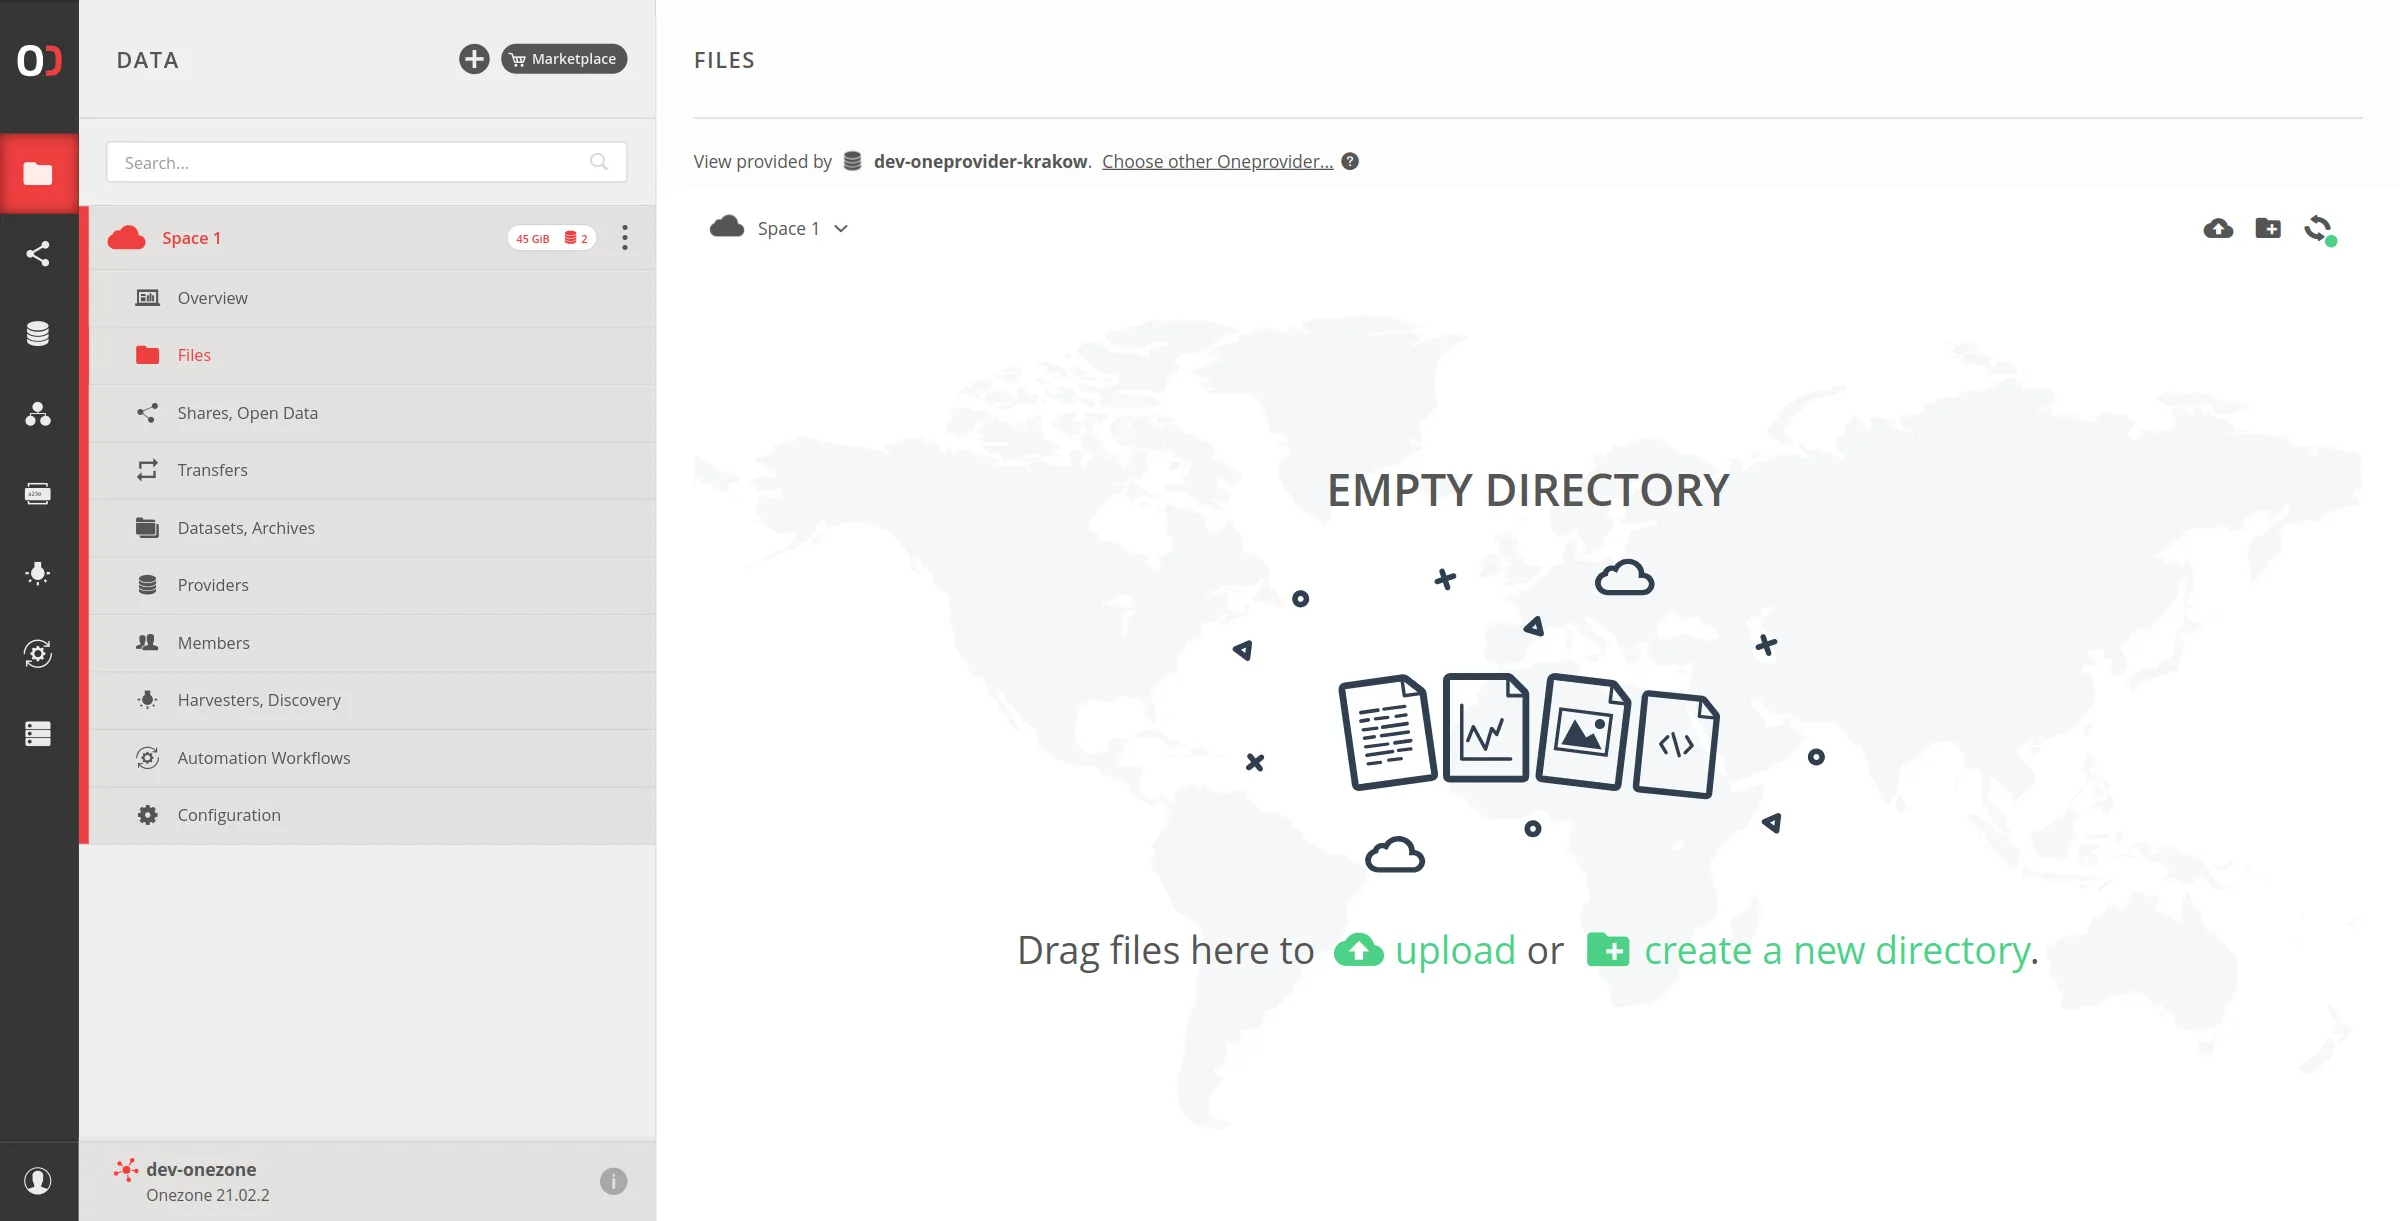
Task: Open the Harvesters section in the dark sidebar
Action: [x=39, y=573]
